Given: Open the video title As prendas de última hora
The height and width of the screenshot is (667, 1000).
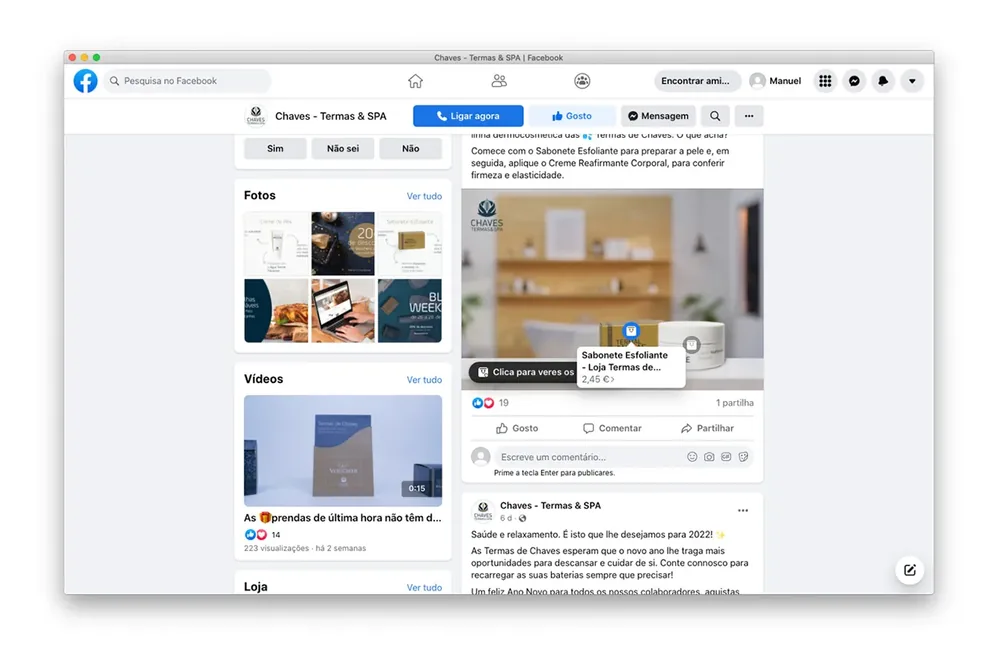Looking at the screenshot, I should (x=342, y=518).
